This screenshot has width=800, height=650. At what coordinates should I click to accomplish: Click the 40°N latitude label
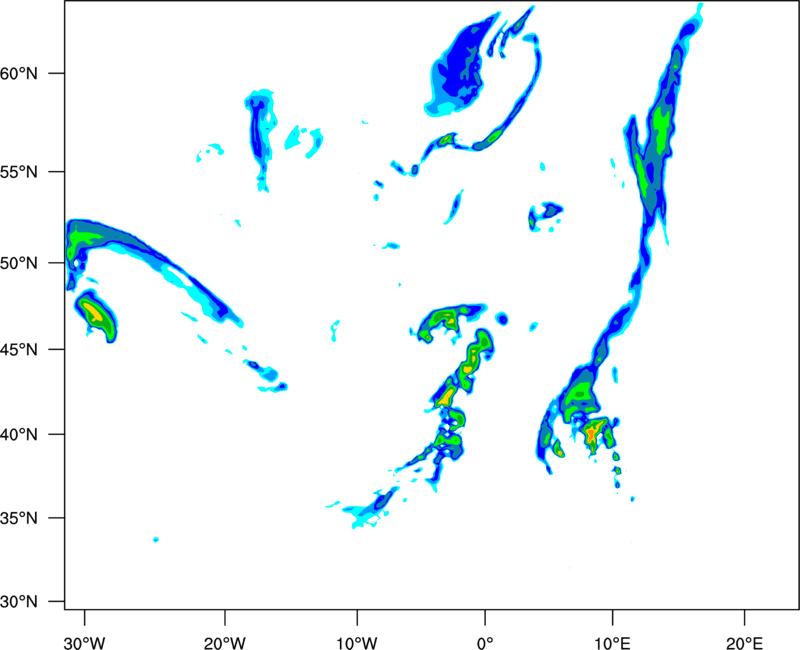tap(19, 435)
